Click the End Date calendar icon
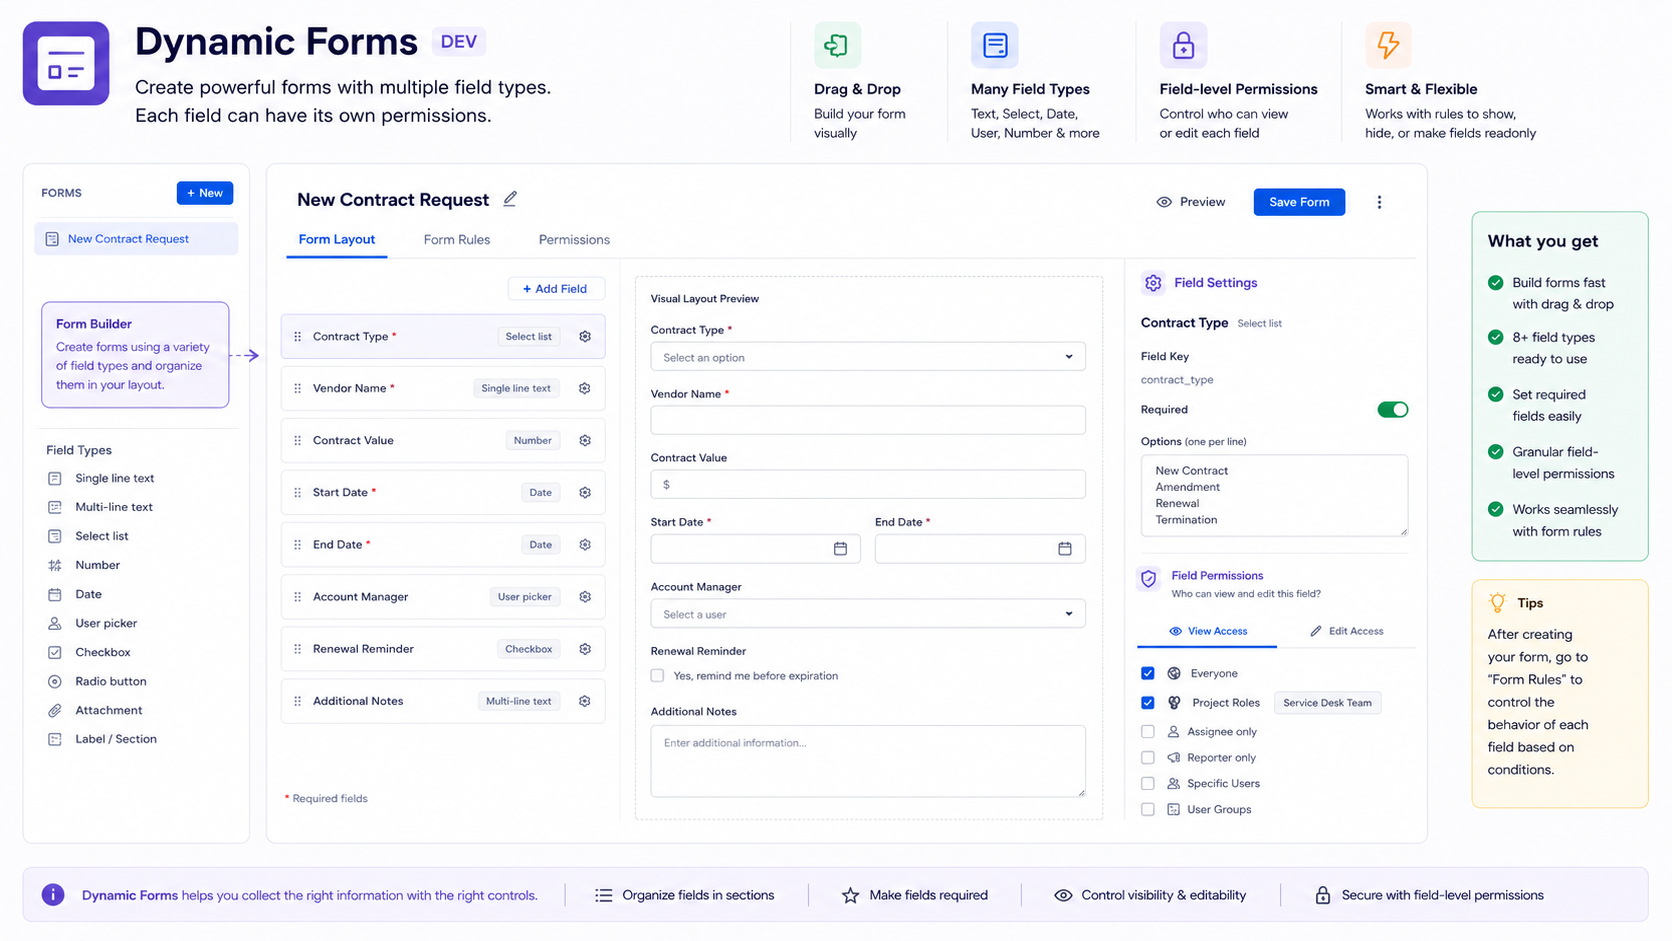The image size is (1672, 941). tap(1065, 549)
